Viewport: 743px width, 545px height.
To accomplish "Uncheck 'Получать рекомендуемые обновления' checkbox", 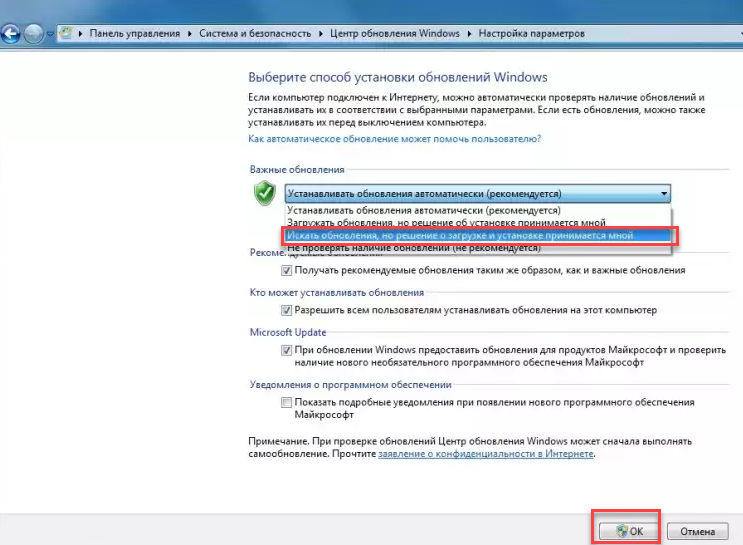I will click(287, 270).
